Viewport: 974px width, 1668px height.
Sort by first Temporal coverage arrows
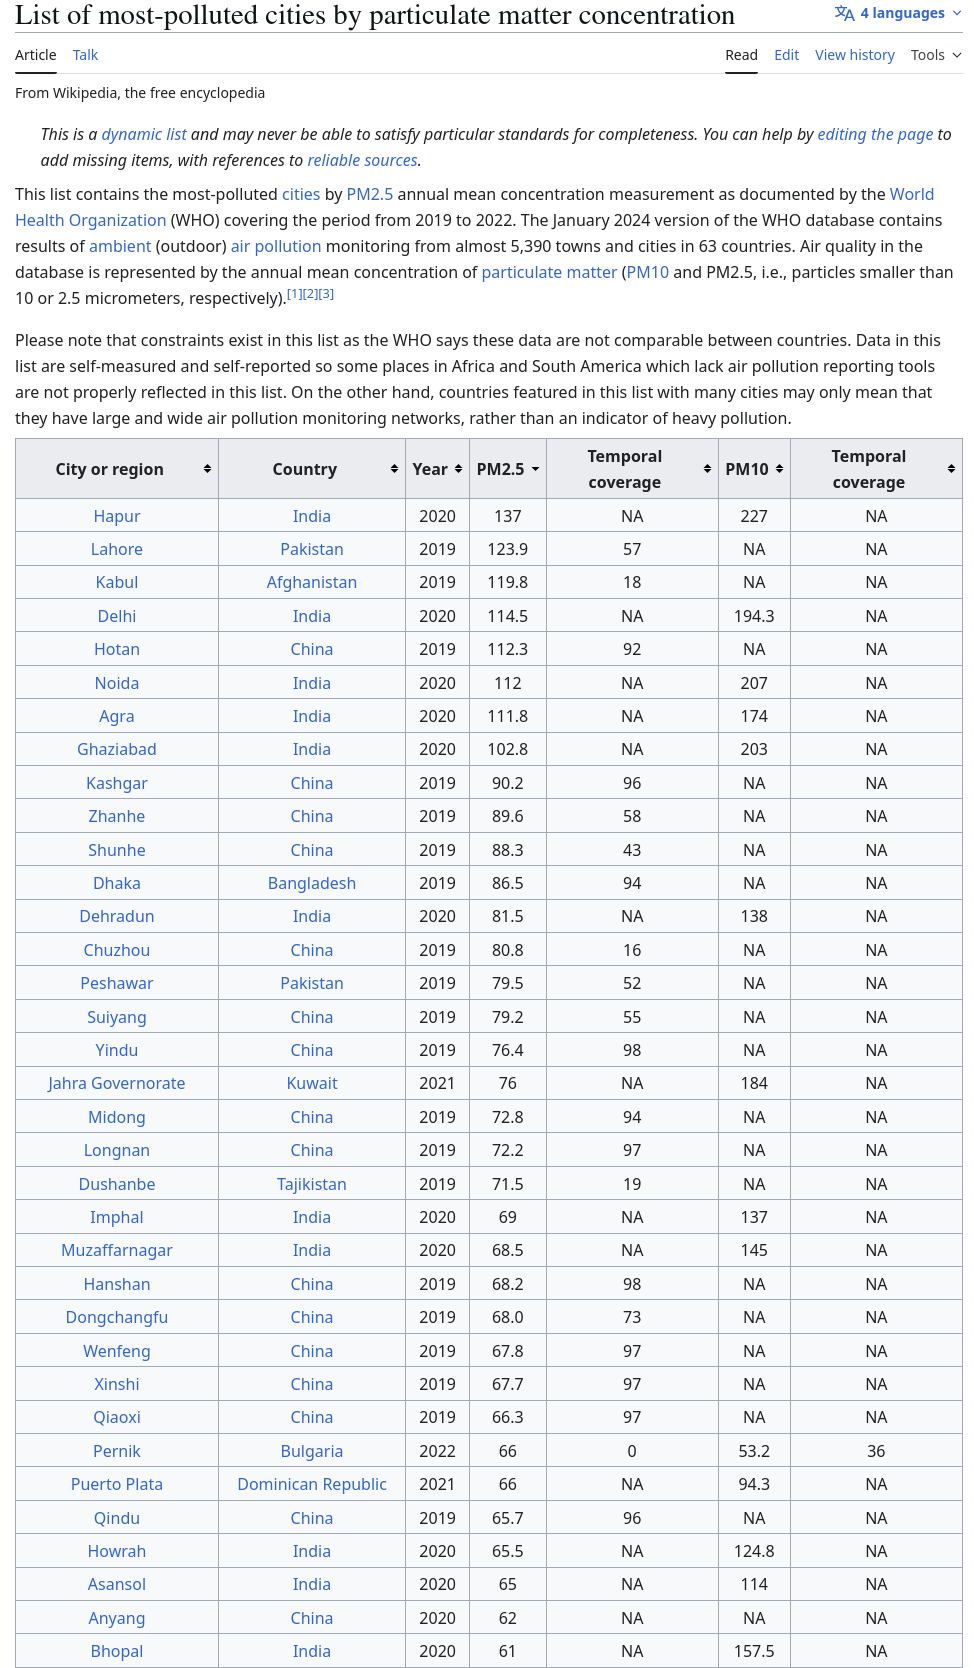pyautogui.click(x=707, y=469)
